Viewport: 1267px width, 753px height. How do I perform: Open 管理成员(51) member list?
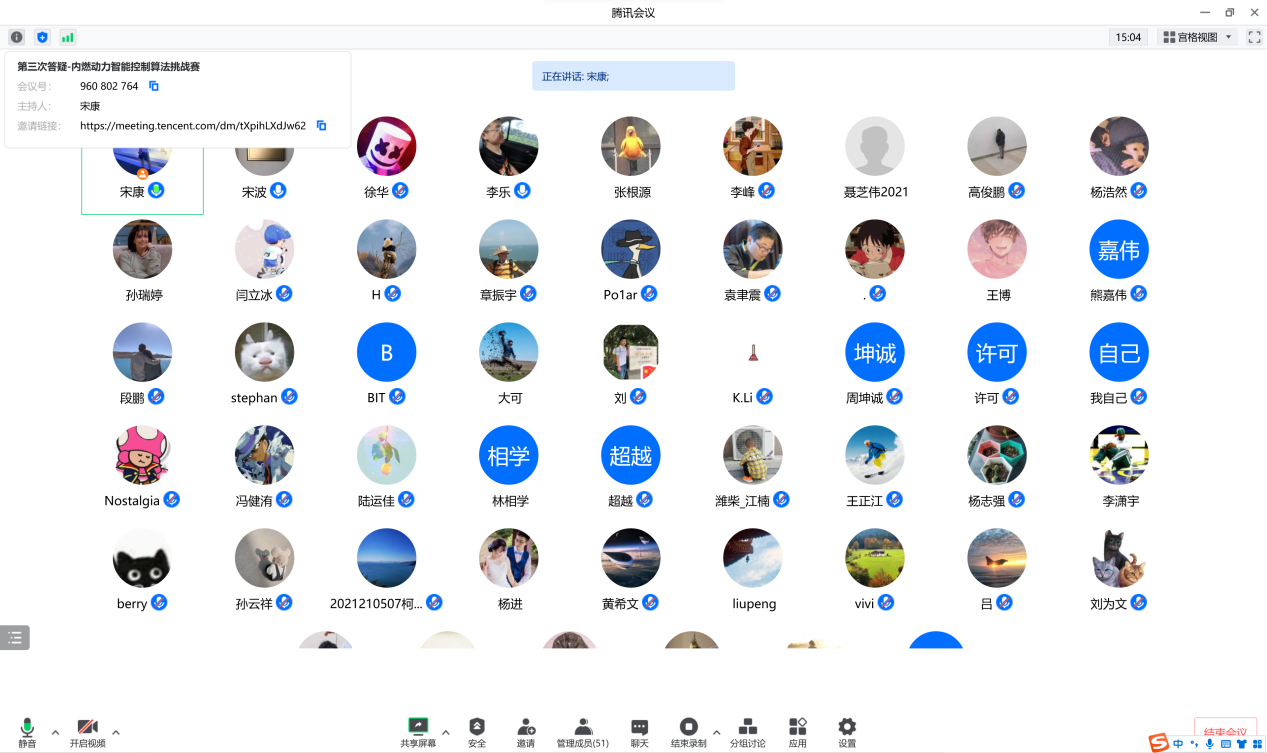coord(583,732)
